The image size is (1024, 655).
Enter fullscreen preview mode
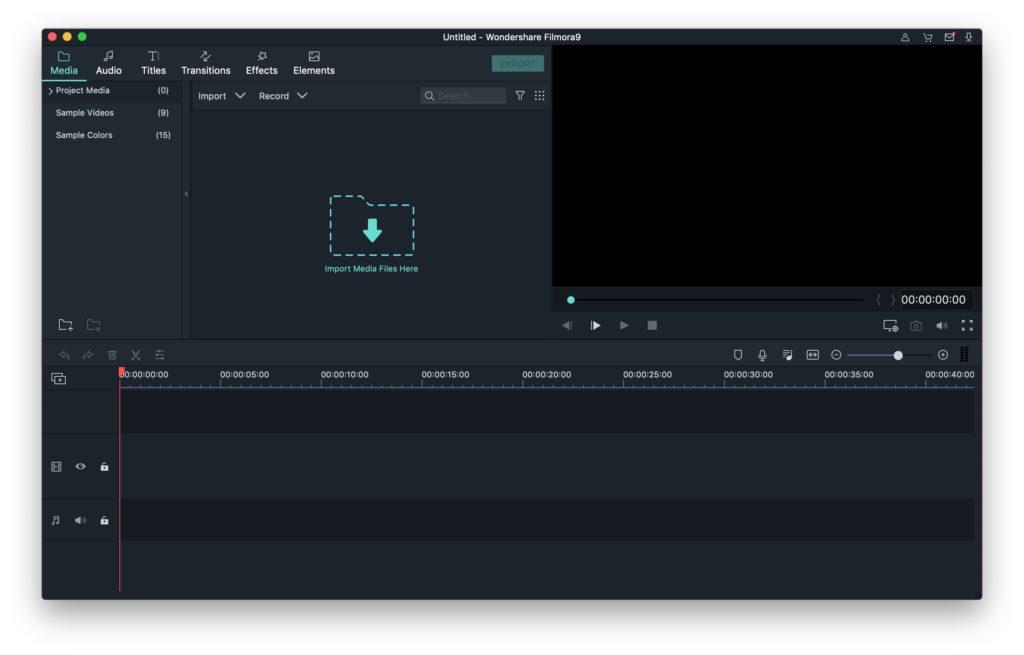967,326
